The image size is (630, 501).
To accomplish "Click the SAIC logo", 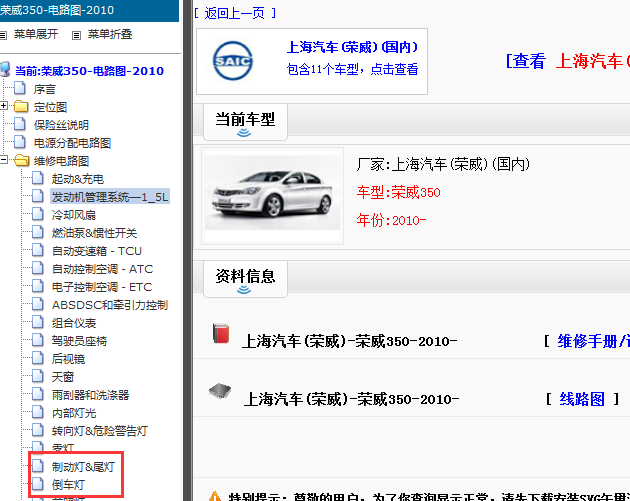I will pos(233,61).
